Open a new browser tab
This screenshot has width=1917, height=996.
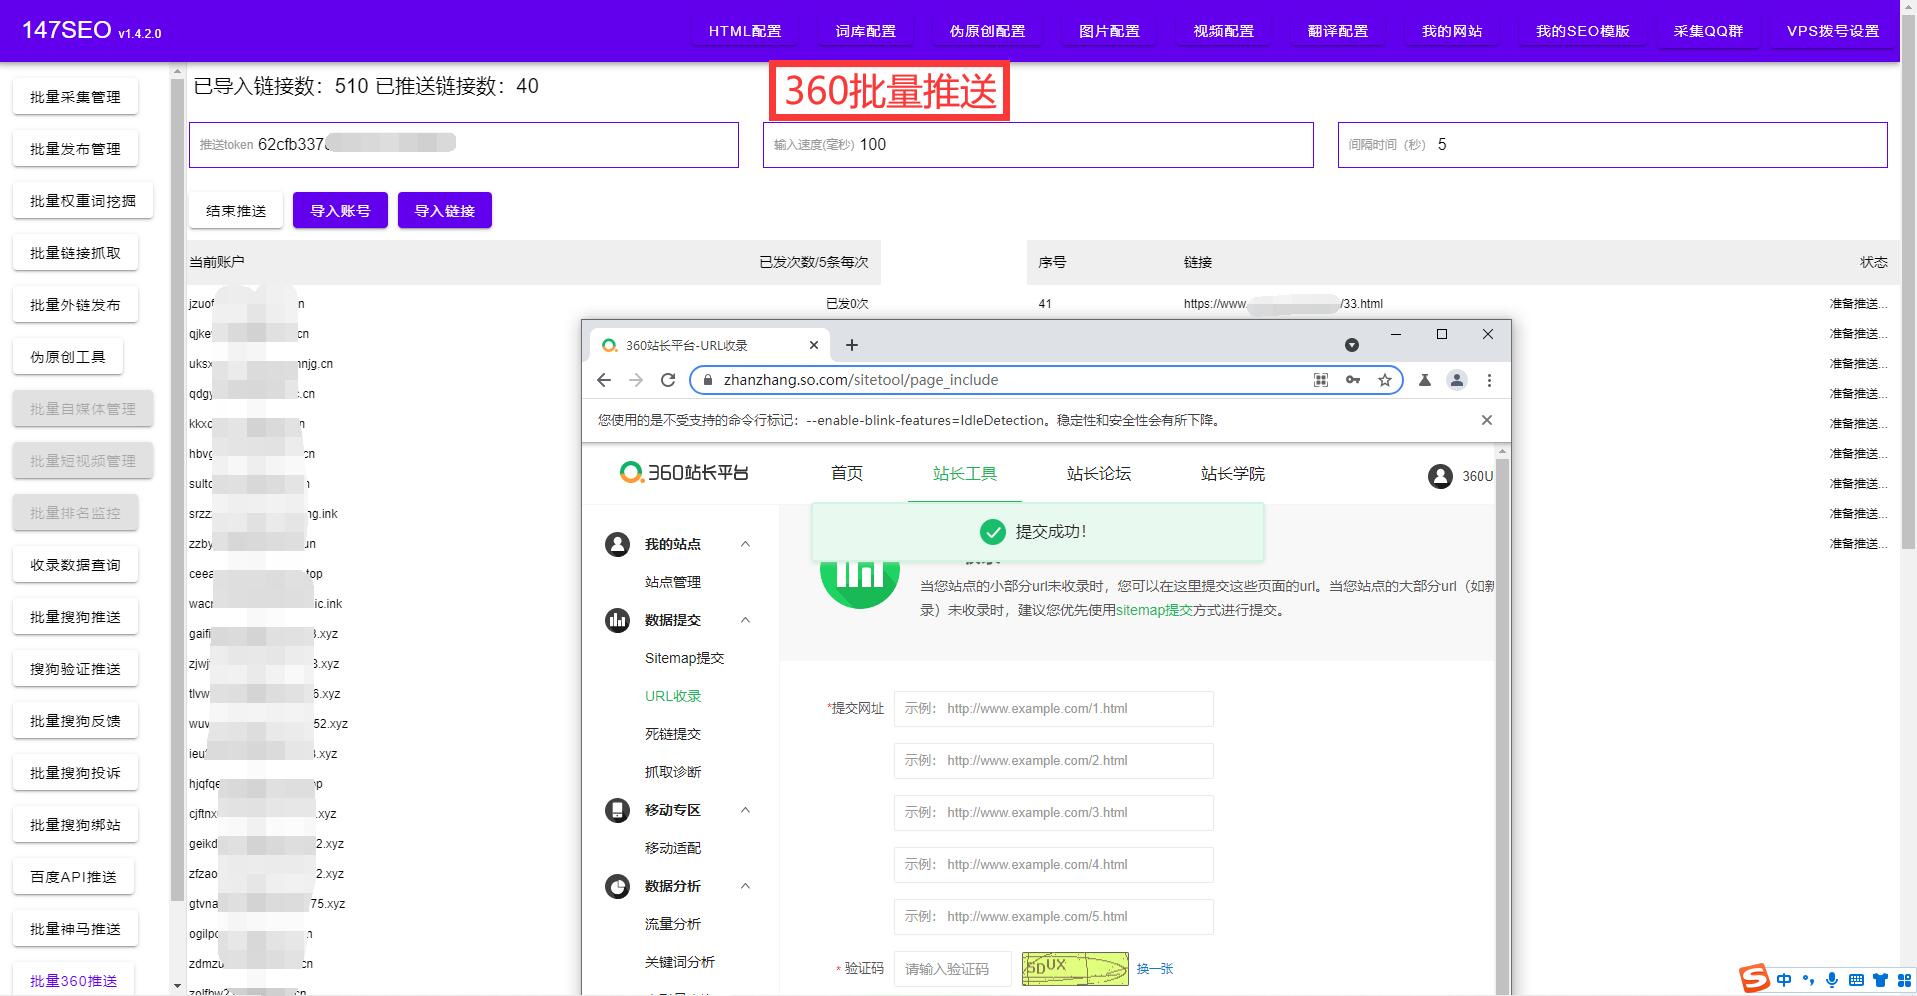852,345
